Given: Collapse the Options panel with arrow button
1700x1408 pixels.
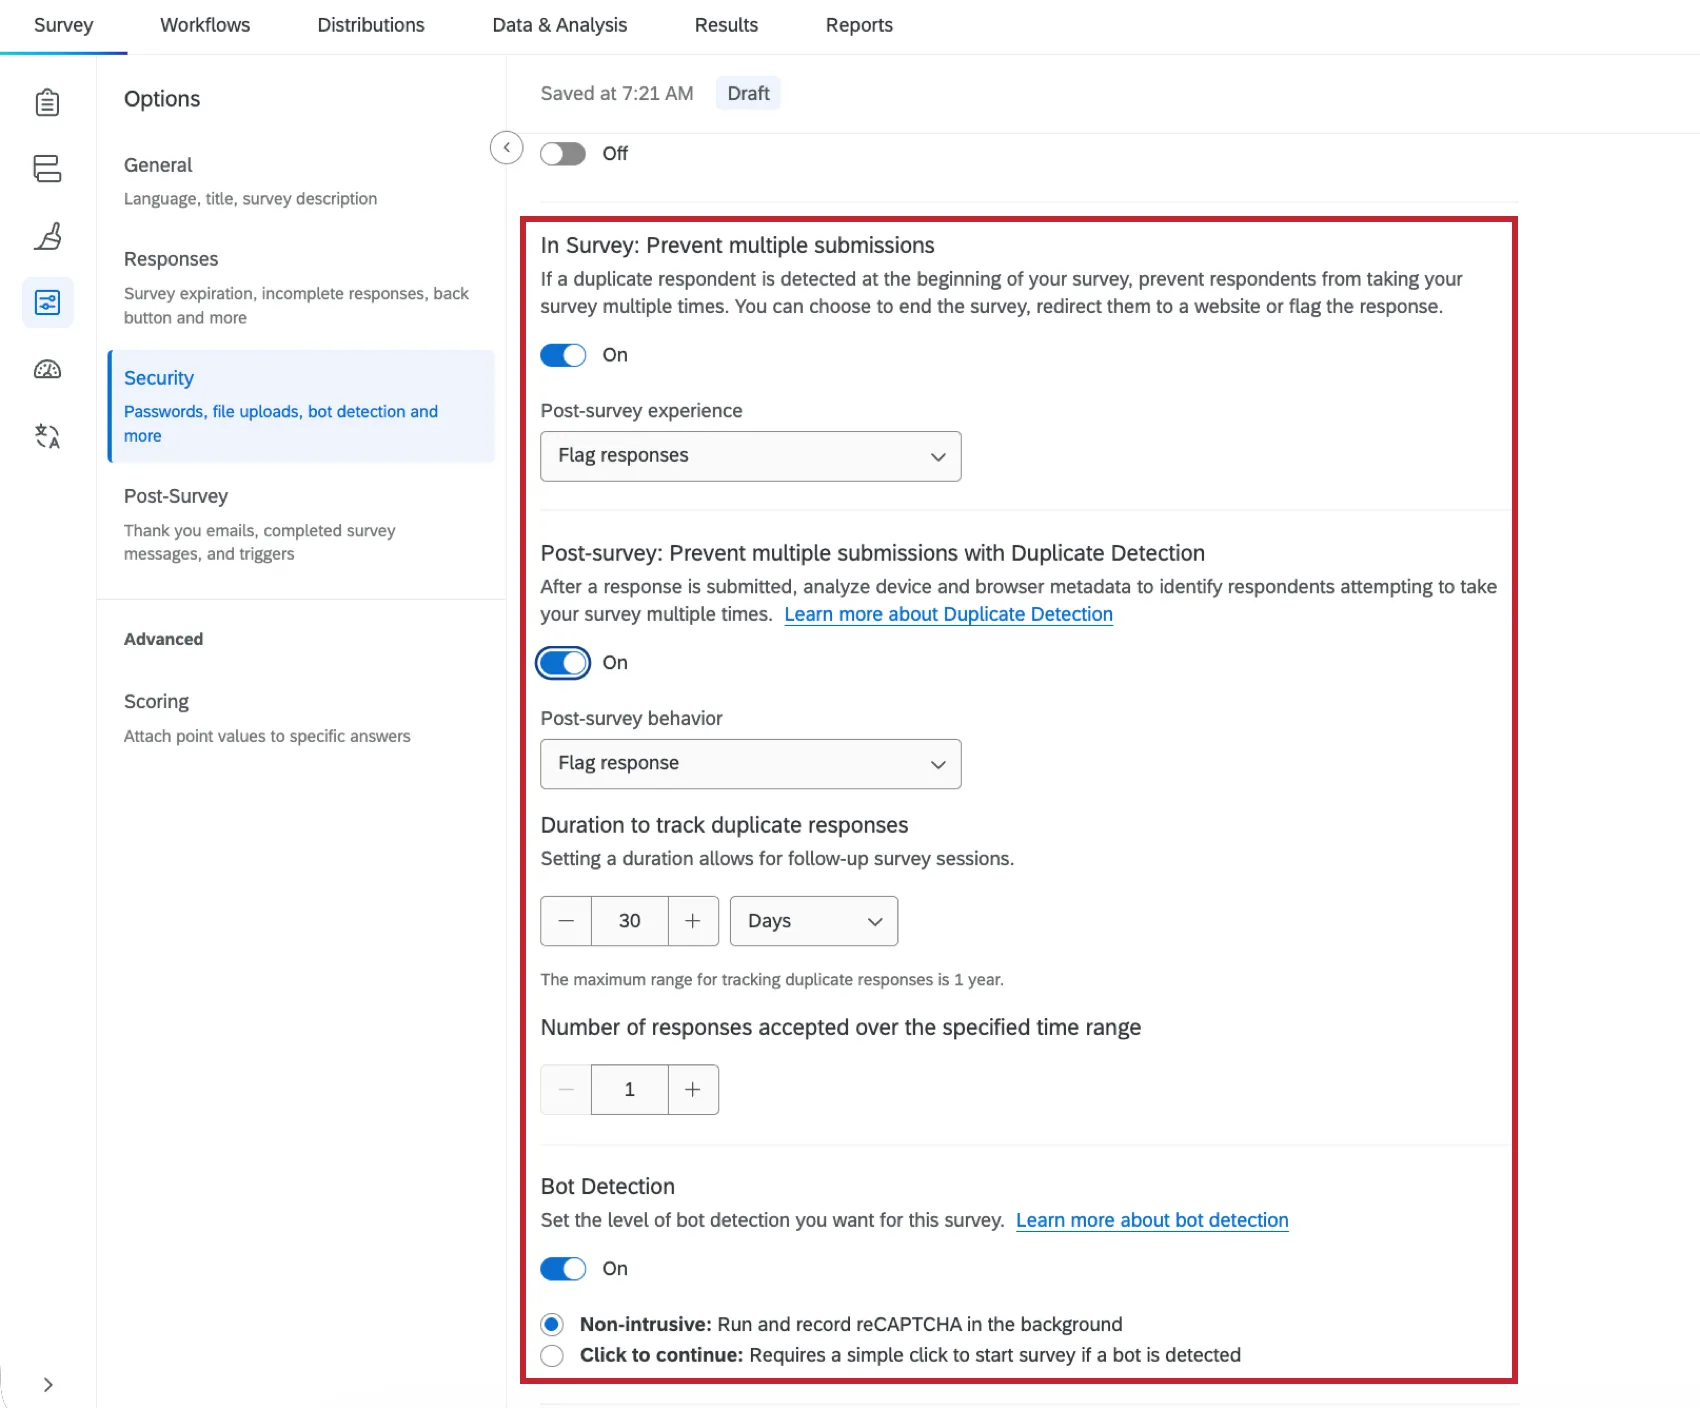Looking at the screenshot, I should point(507,148).
